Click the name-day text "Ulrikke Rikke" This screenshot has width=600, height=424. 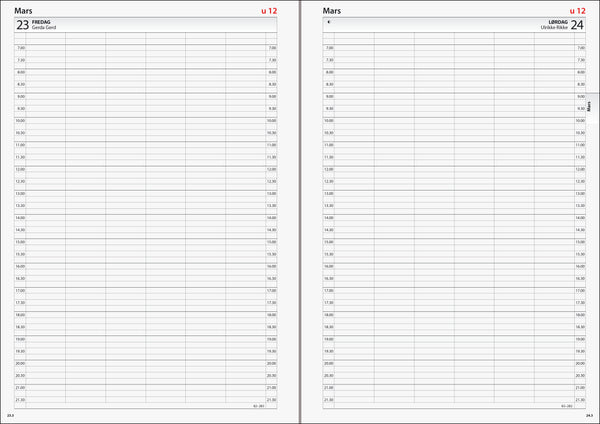click(x=554, y=28)
